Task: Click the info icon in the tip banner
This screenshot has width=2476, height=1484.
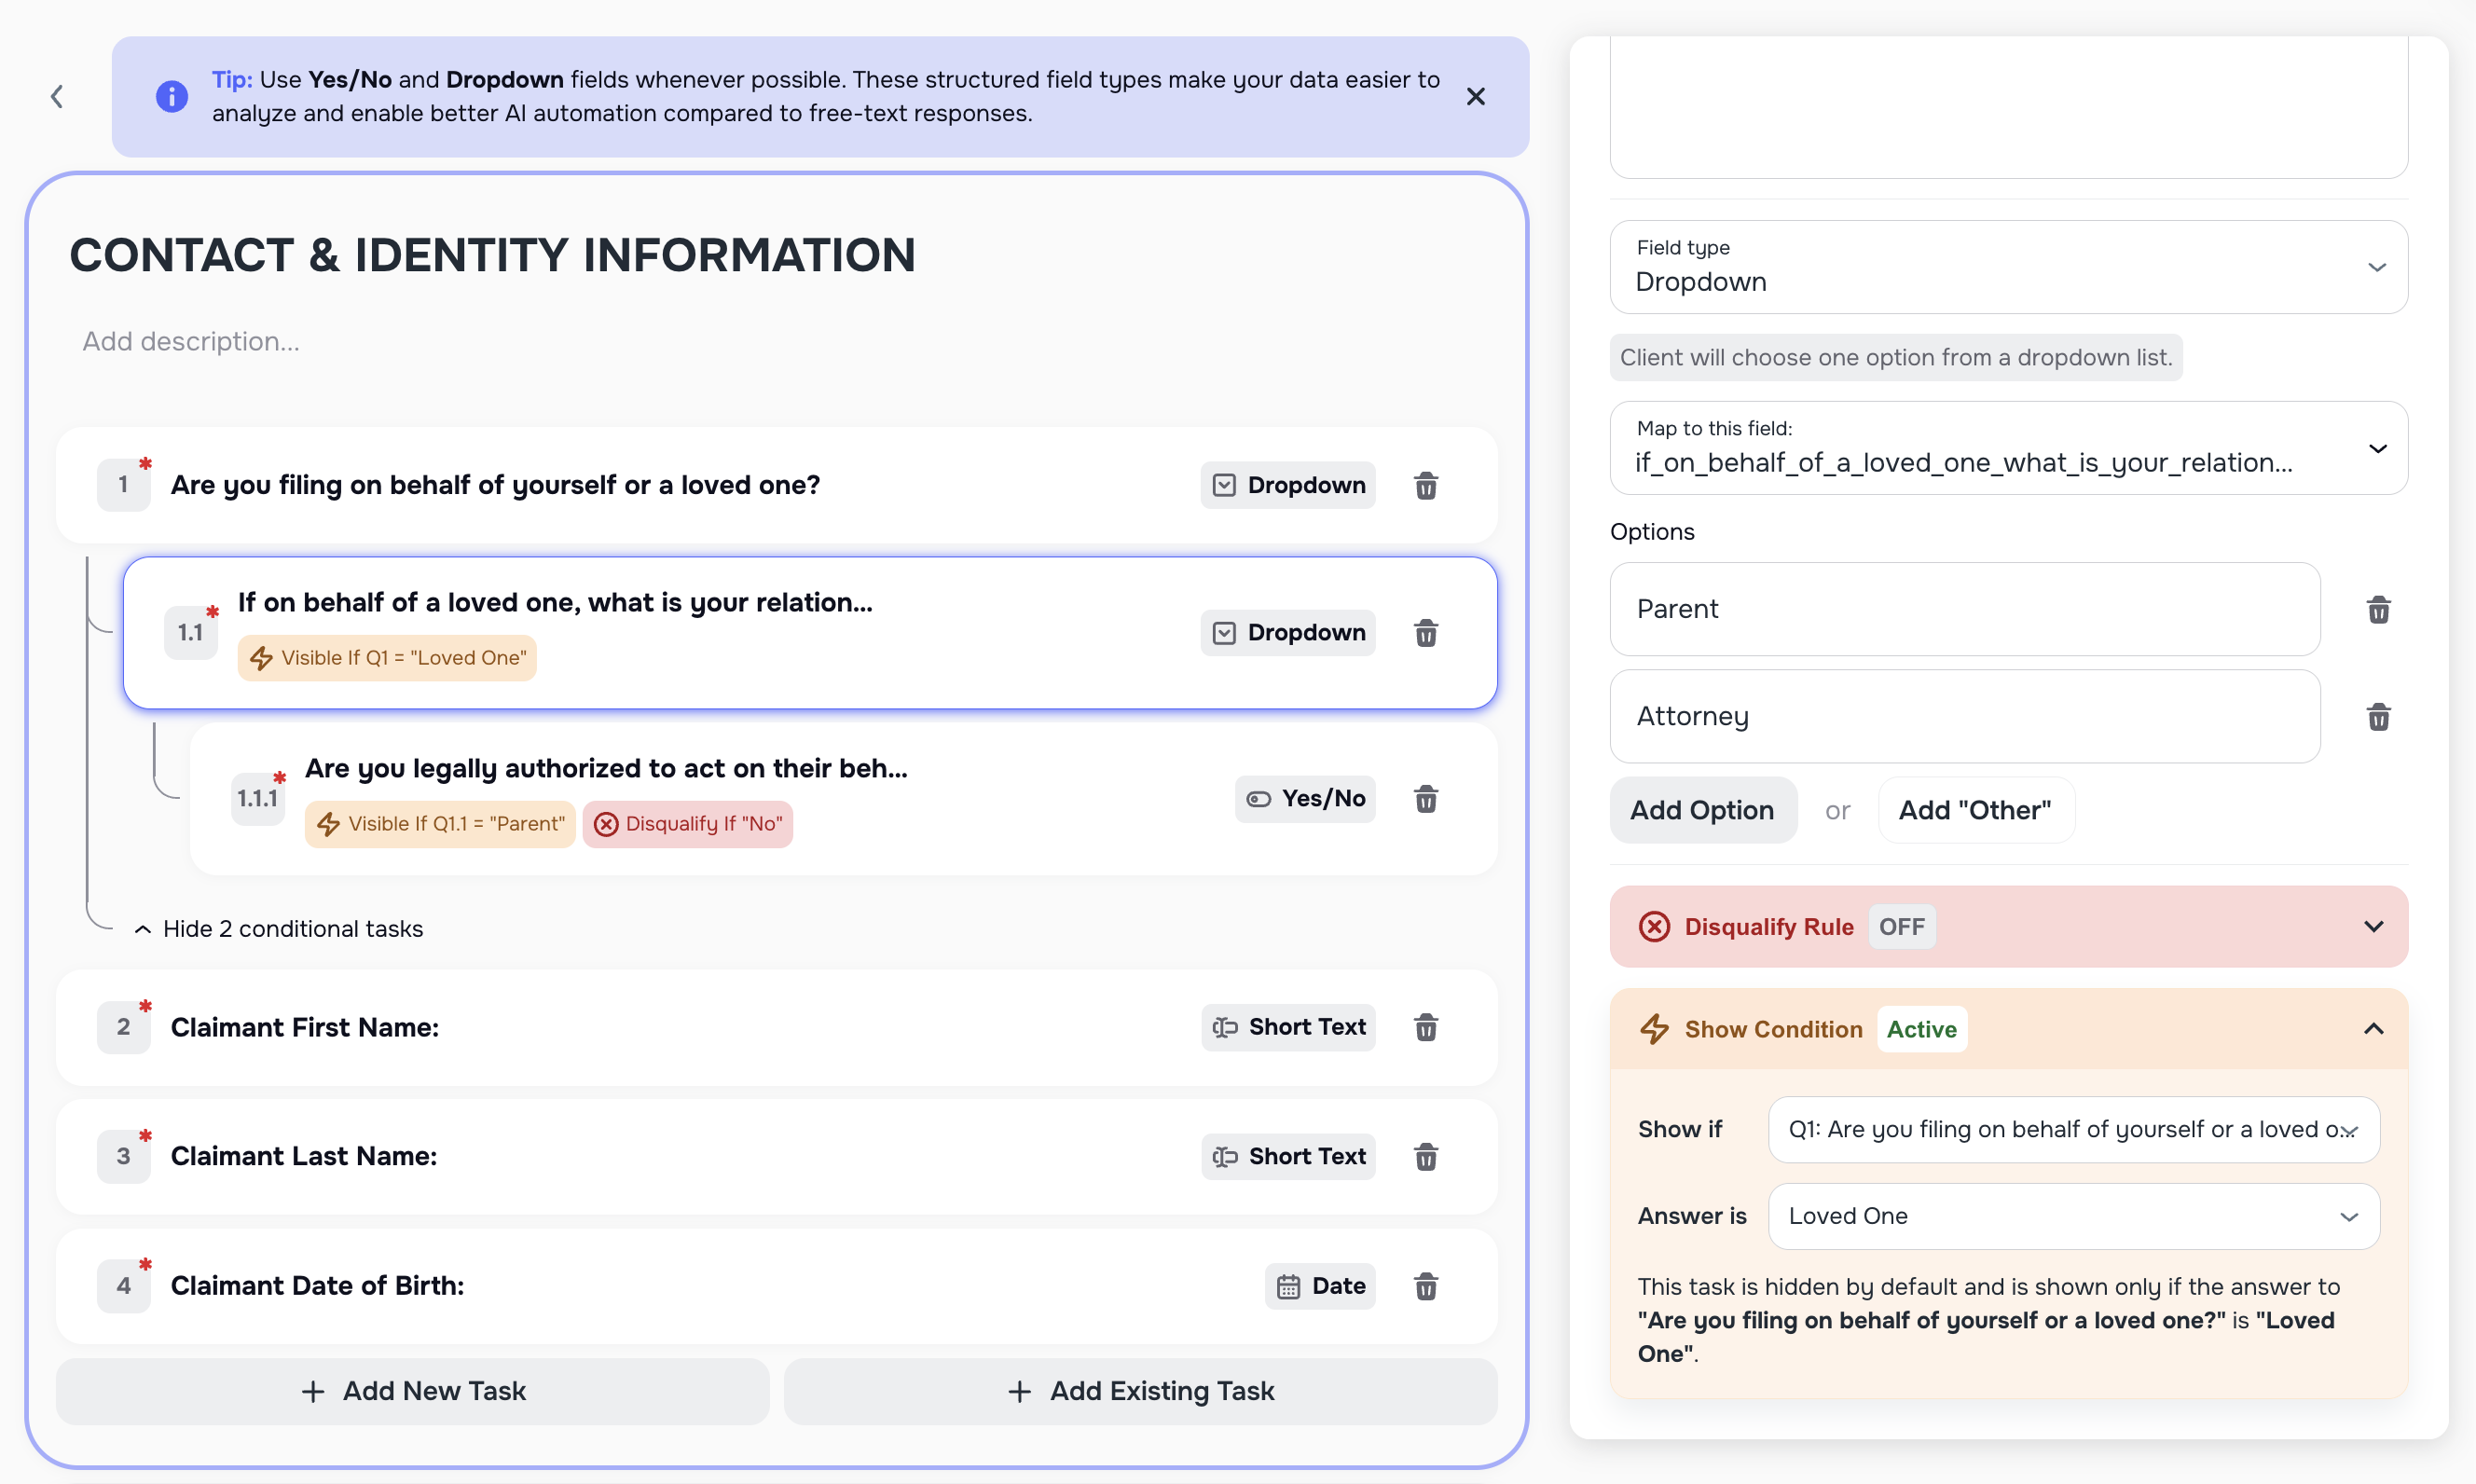Action: coord(172,96)
